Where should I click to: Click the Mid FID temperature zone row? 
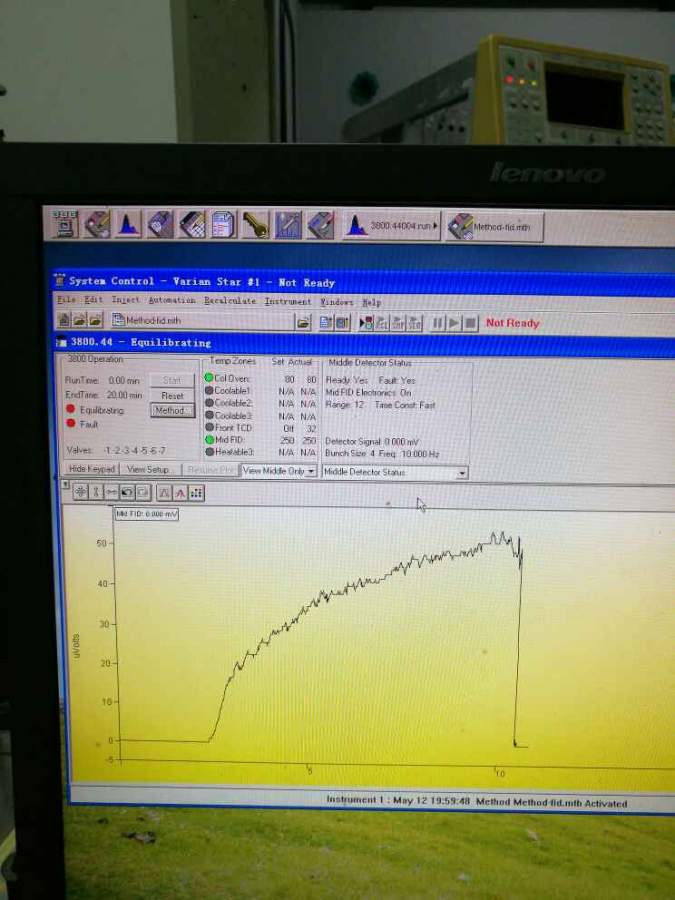tap(261, 440)
